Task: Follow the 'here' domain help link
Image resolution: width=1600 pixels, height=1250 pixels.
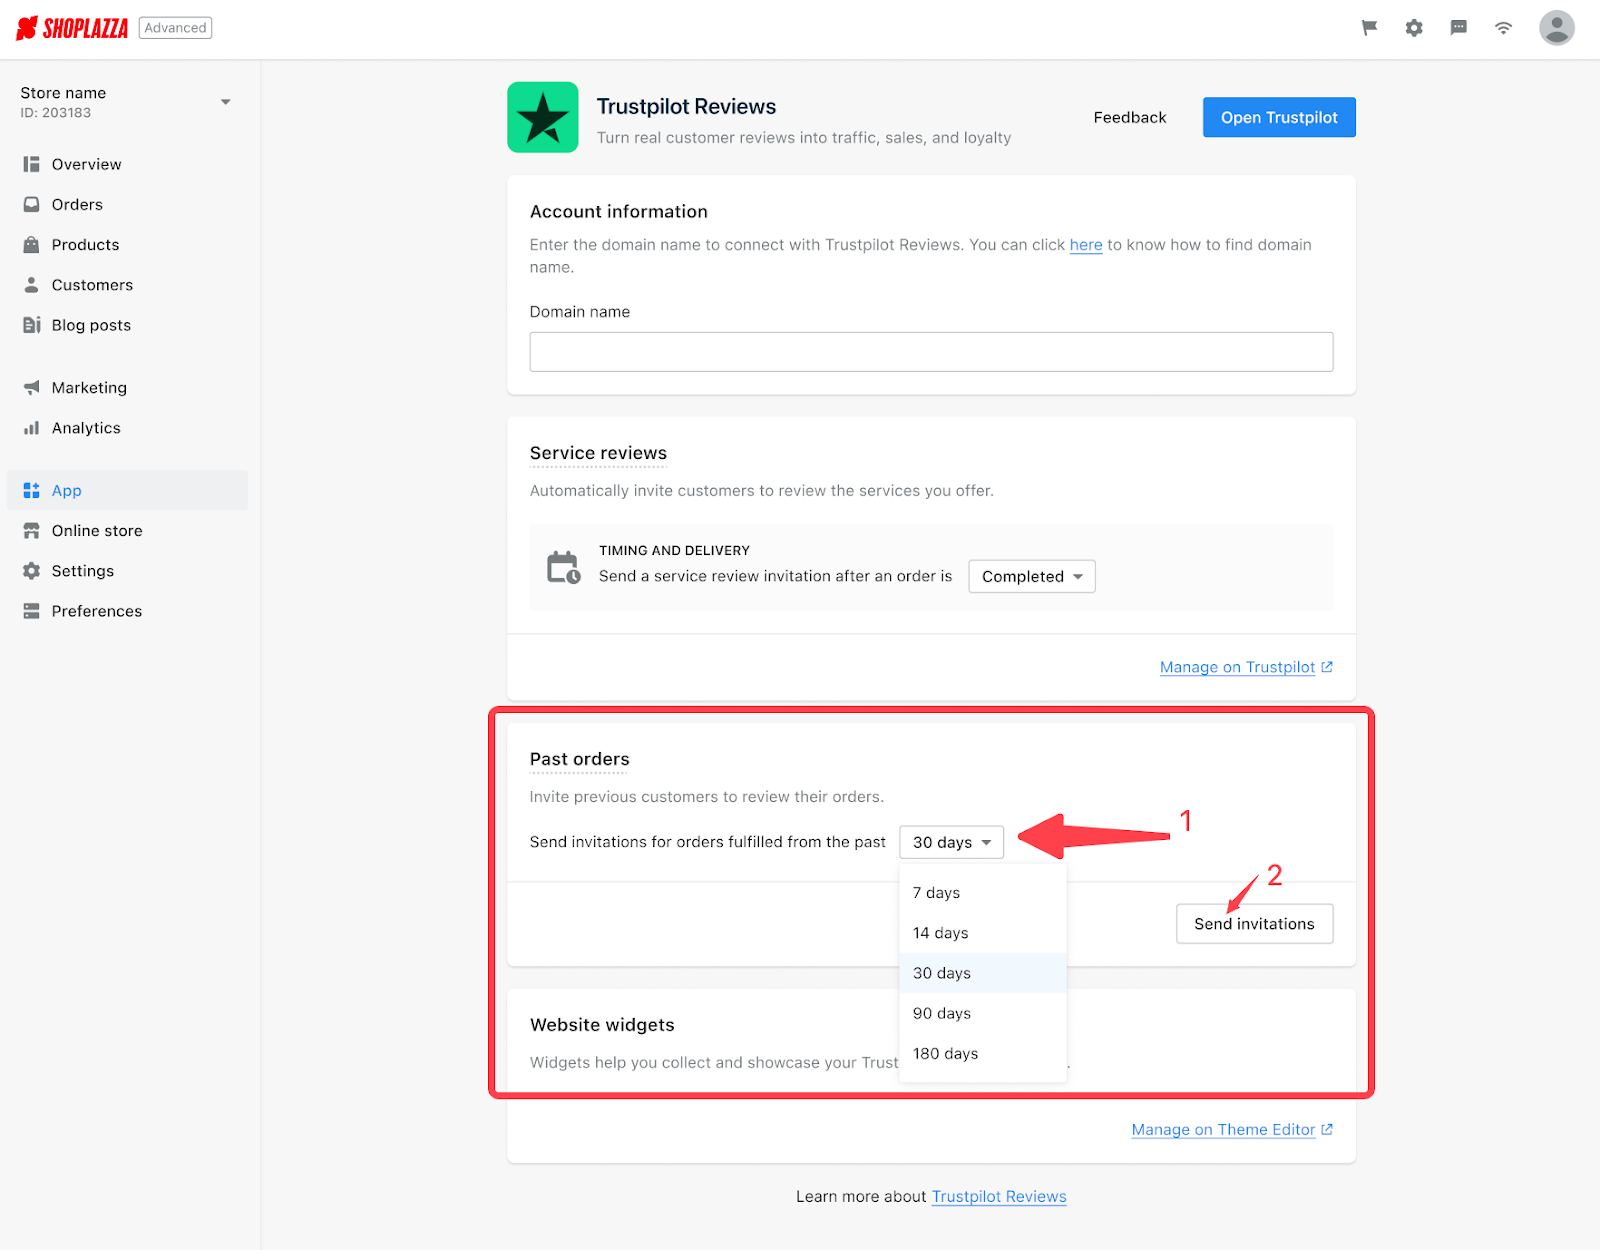Action: click(x=1086, y=245)
